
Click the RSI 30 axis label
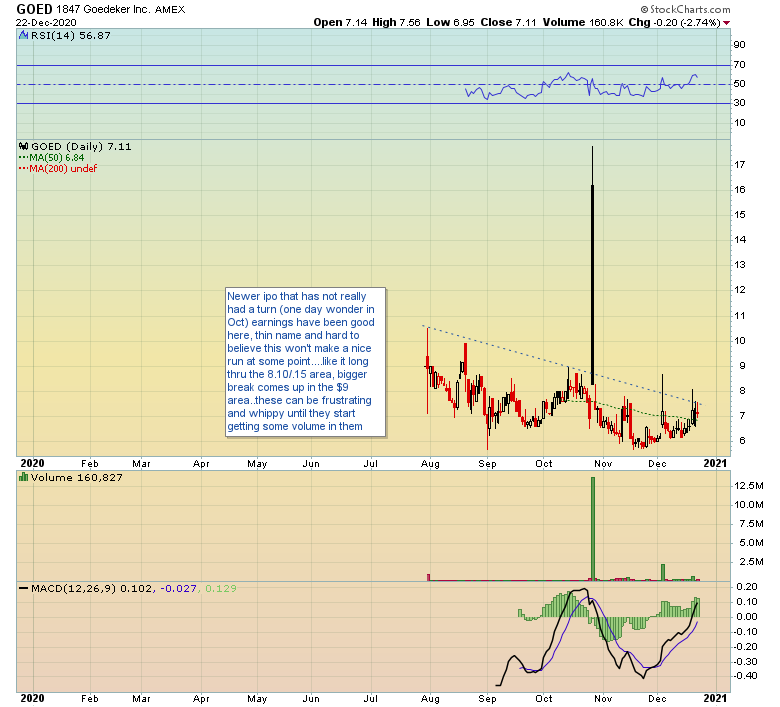(739, 102)
